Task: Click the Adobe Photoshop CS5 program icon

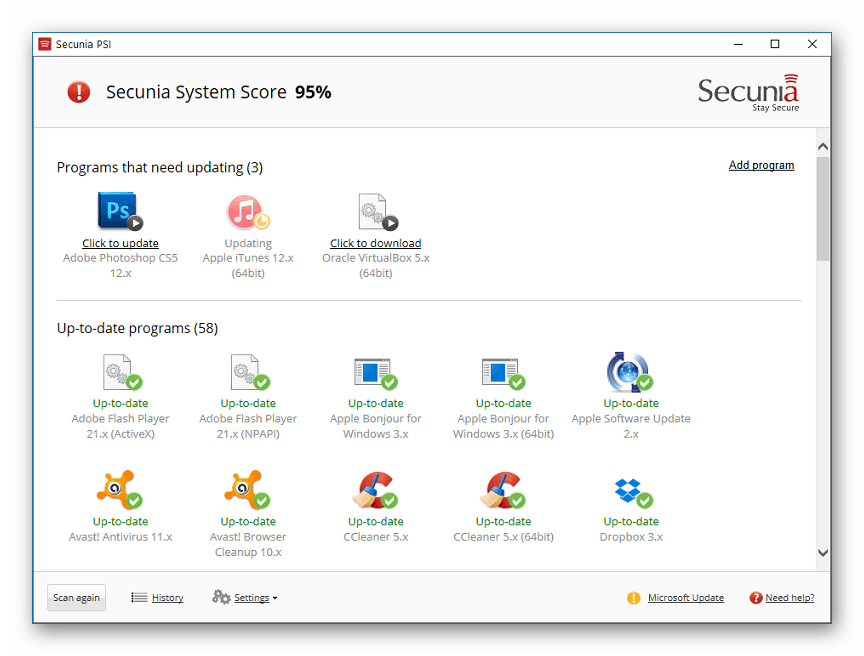Action: pyautogui.click(x=119, y=211)
